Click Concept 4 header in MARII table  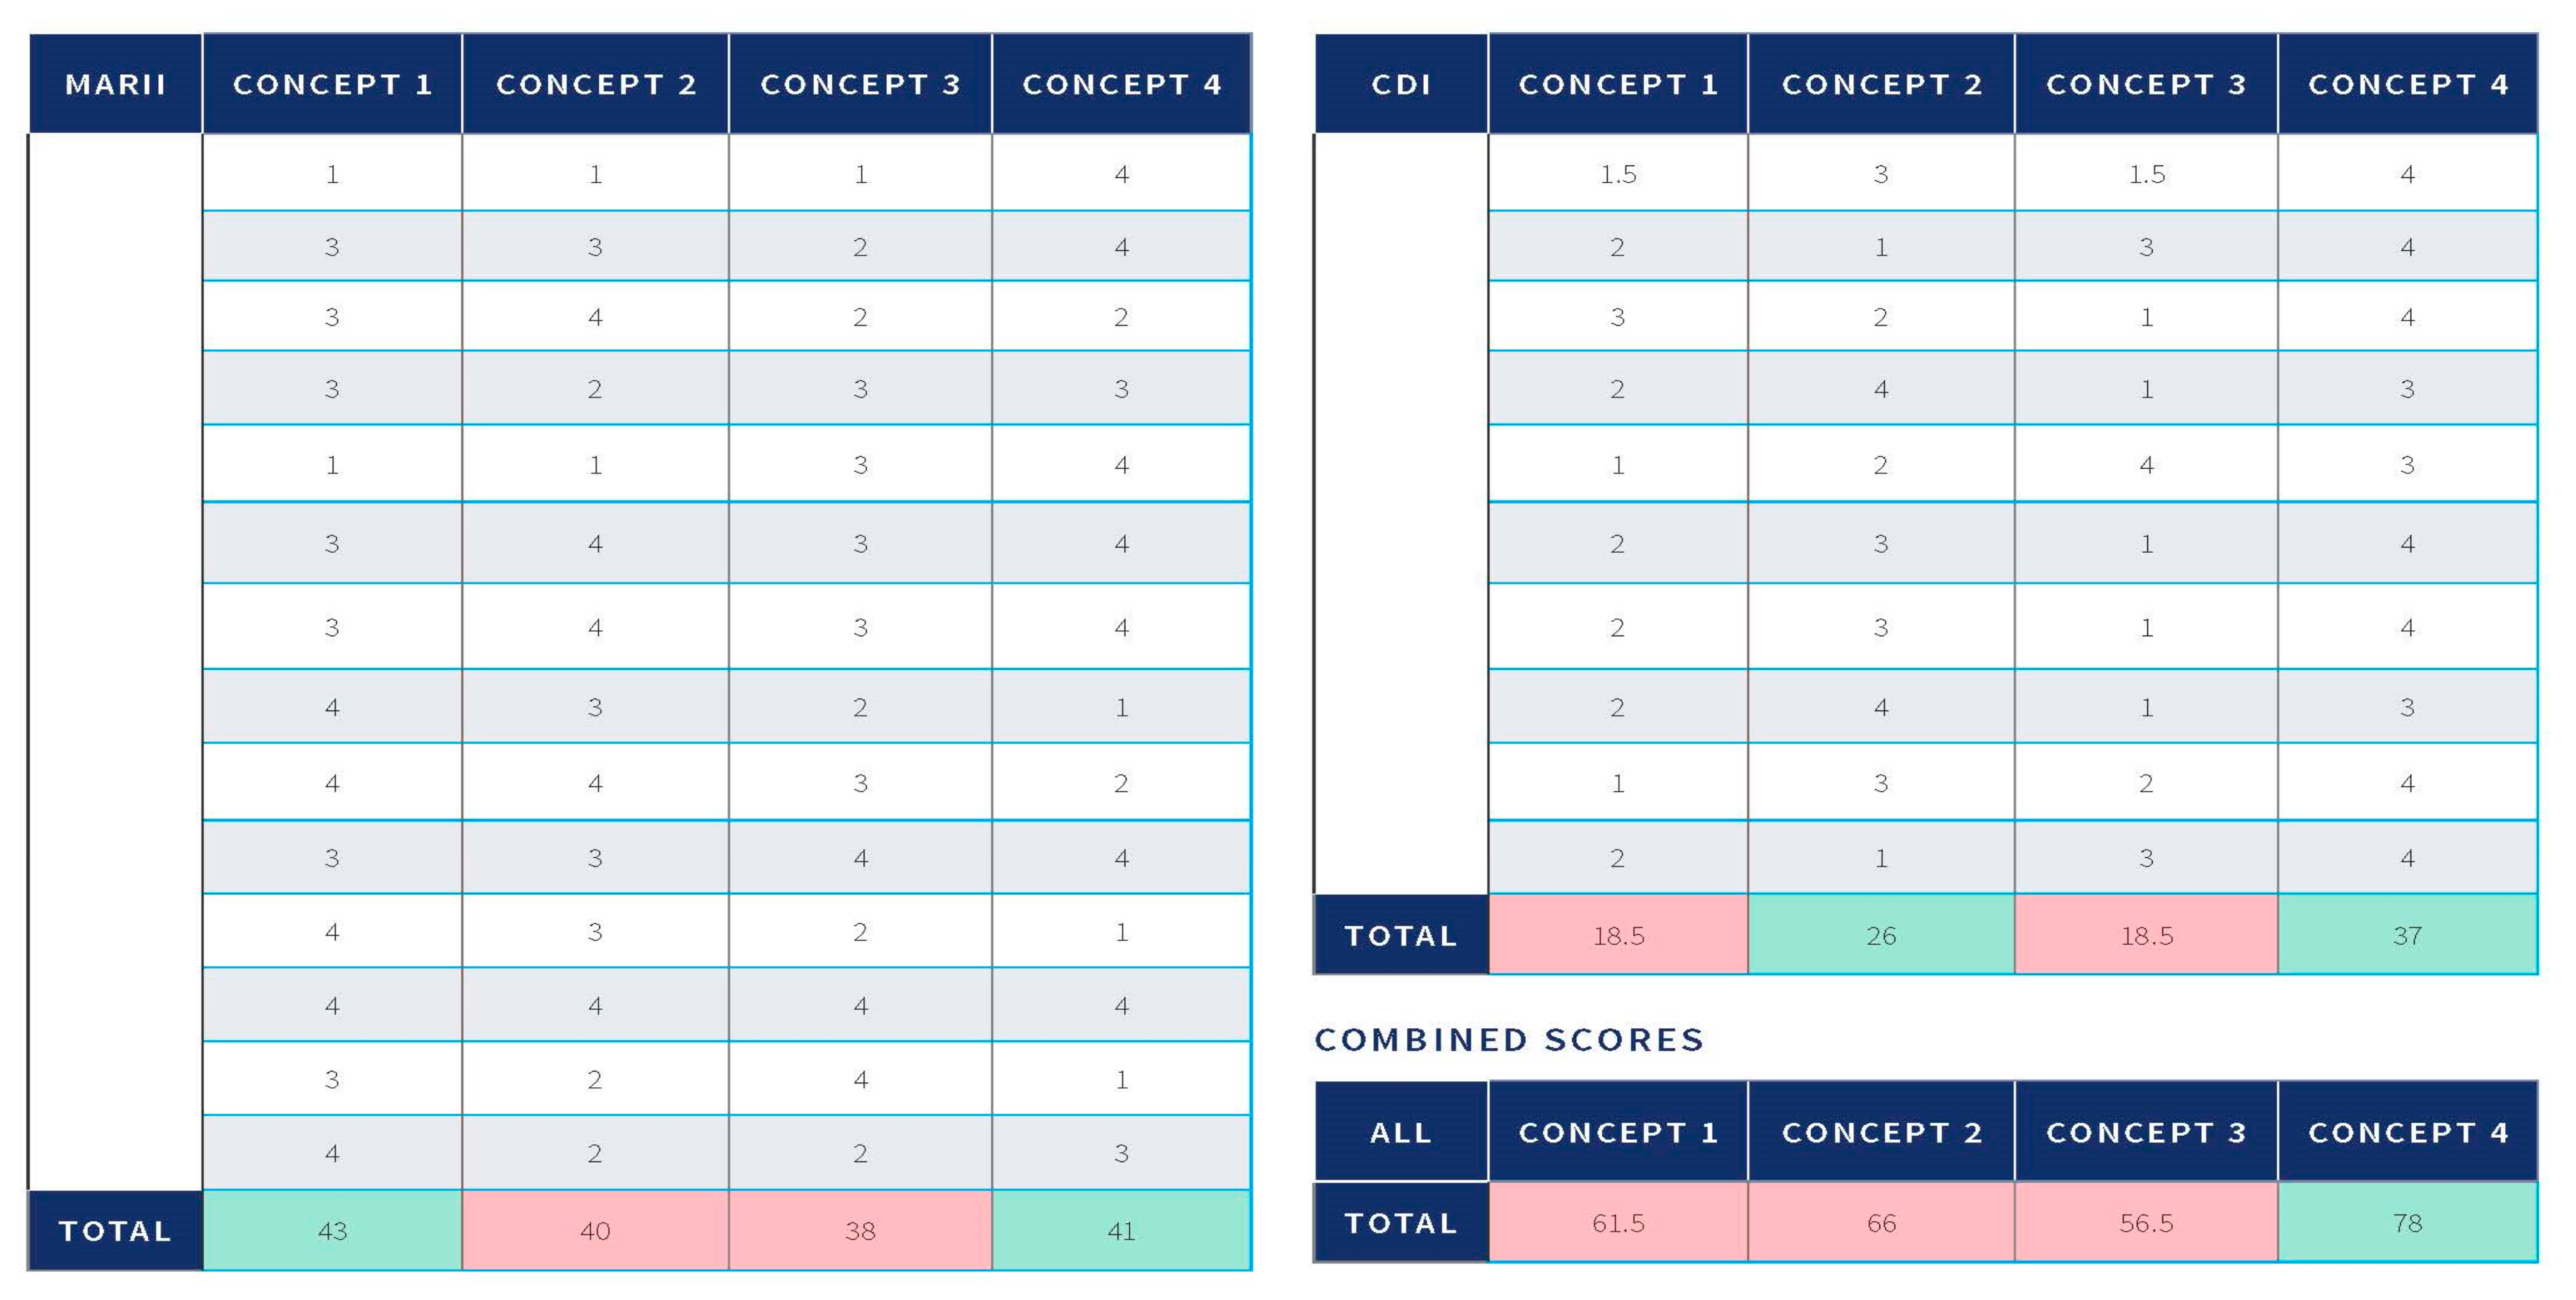click(x=1121, y=84)
